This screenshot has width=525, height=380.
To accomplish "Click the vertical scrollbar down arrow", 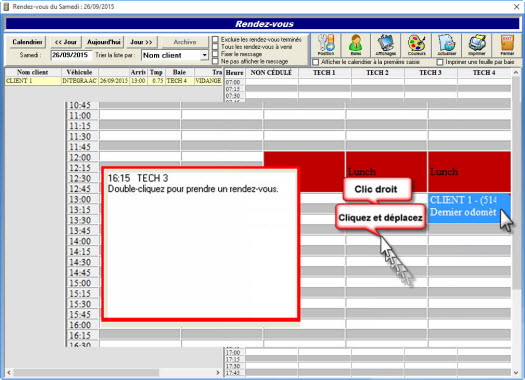I will point(516,372).
